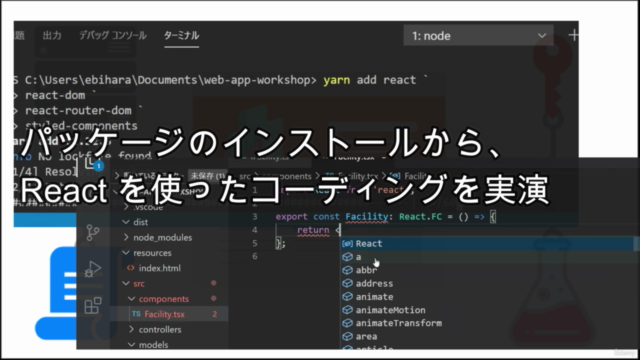The width and height of the screenshot is (640, 360).
Task: Open Explorer icon with badge
Action: click(93, 165)
